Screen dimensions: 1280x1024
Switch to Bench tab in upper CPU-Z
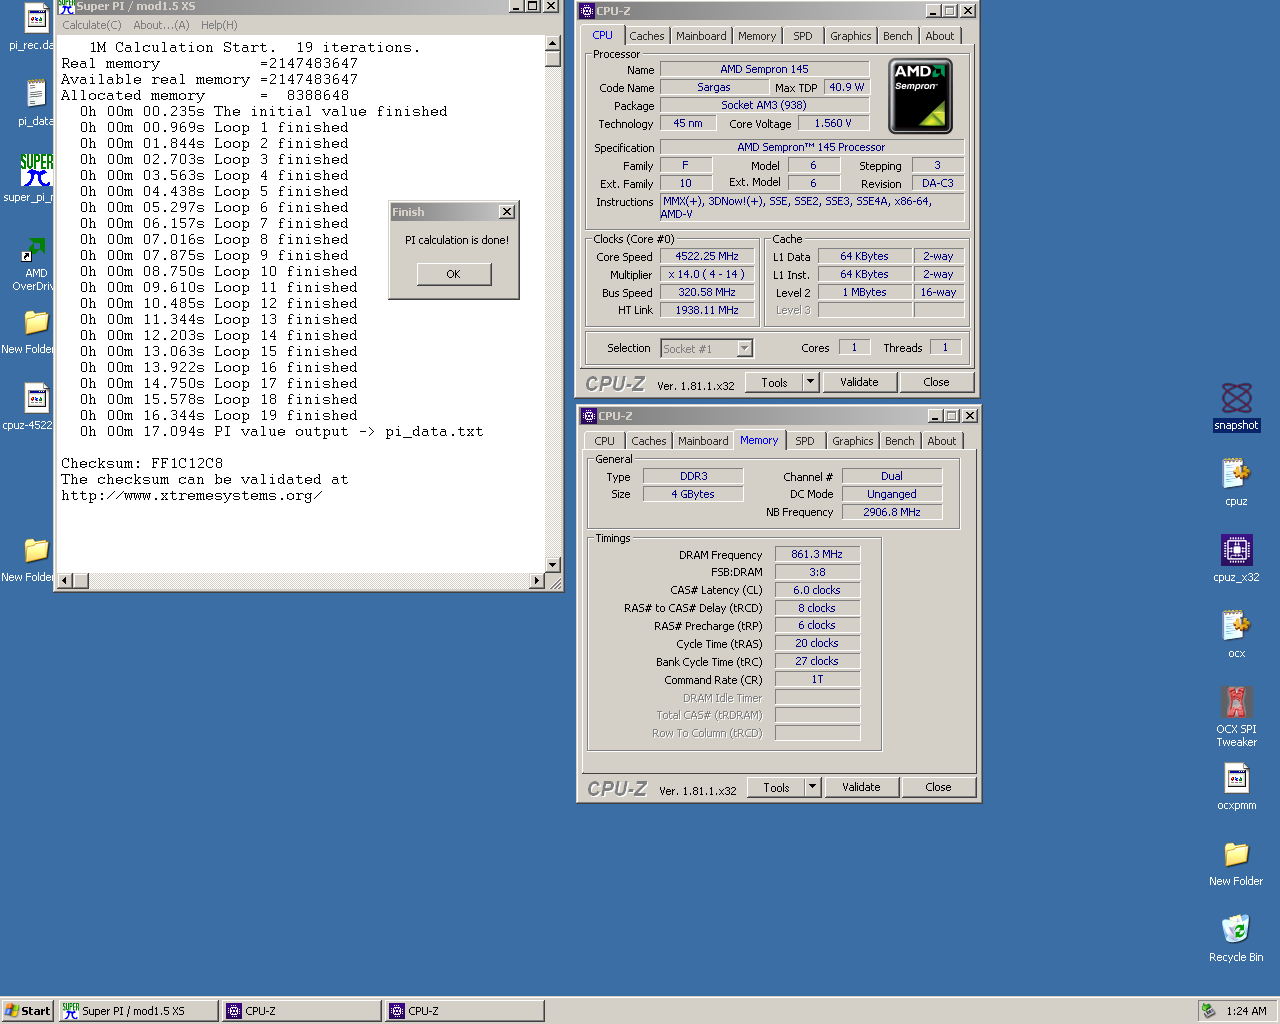coord(898,36)
